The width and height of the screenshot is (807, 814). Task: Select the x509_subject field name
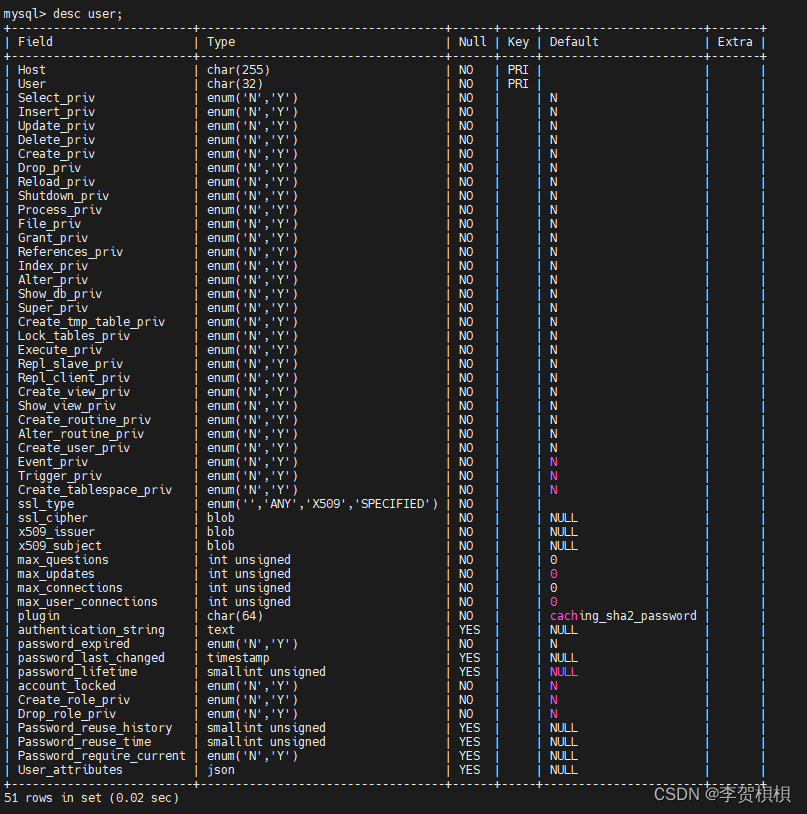point(60,547)
